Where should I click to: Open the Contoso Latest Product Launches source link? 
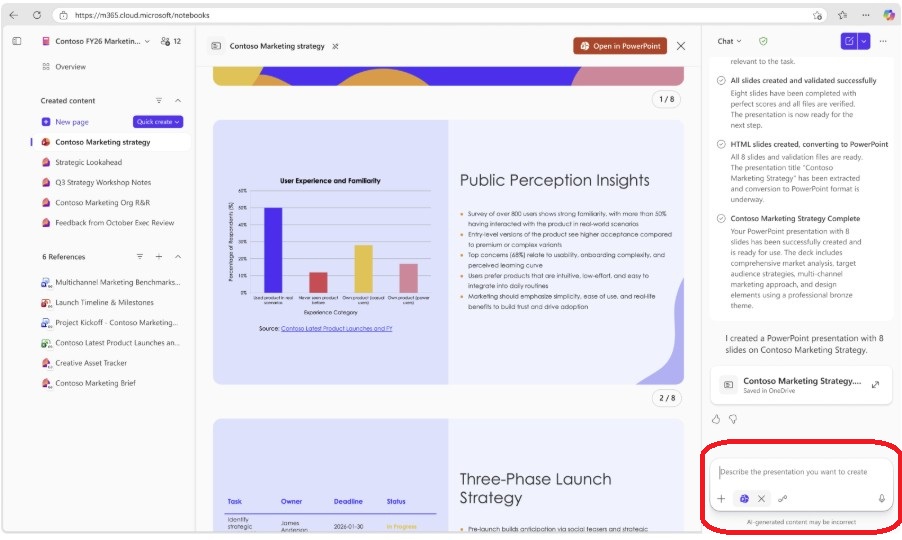coord(337,328)
